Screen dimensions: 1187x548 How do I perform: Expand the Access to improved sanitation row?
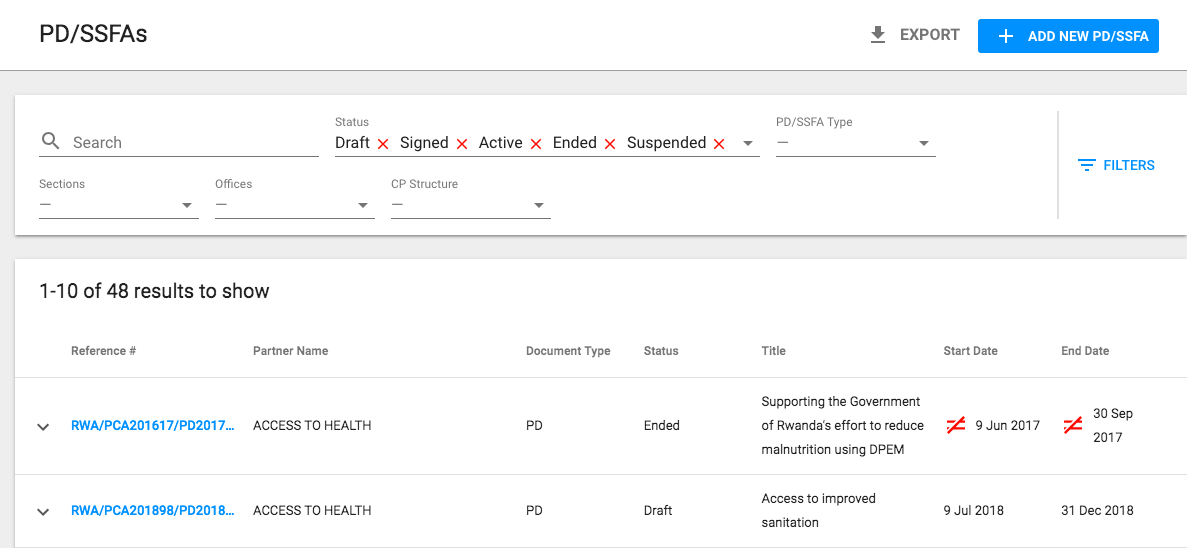pyautogui.click(x=43, y=512)
